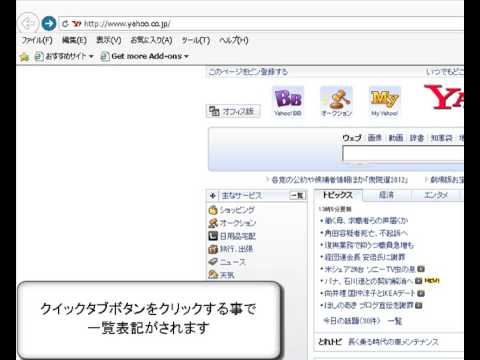Click the photo icon after ソニーTV headline
This screenshot has height=360, width=480.
coord(421,269)
